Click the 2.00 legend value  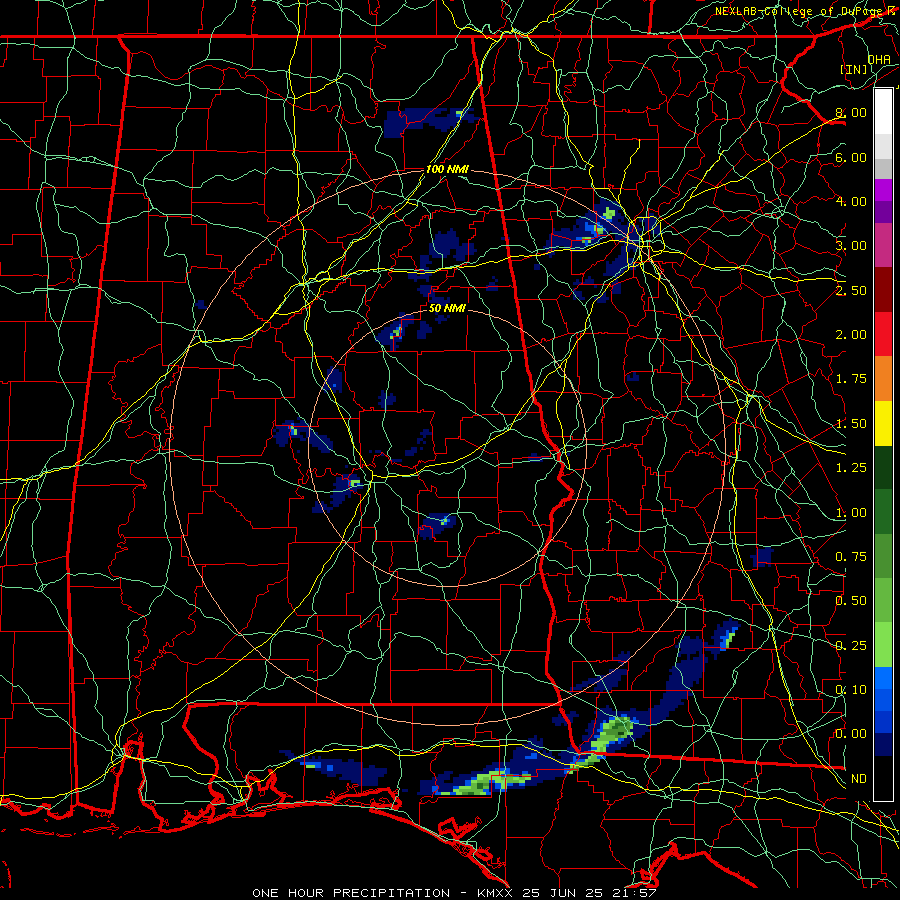tap(851, 335)
